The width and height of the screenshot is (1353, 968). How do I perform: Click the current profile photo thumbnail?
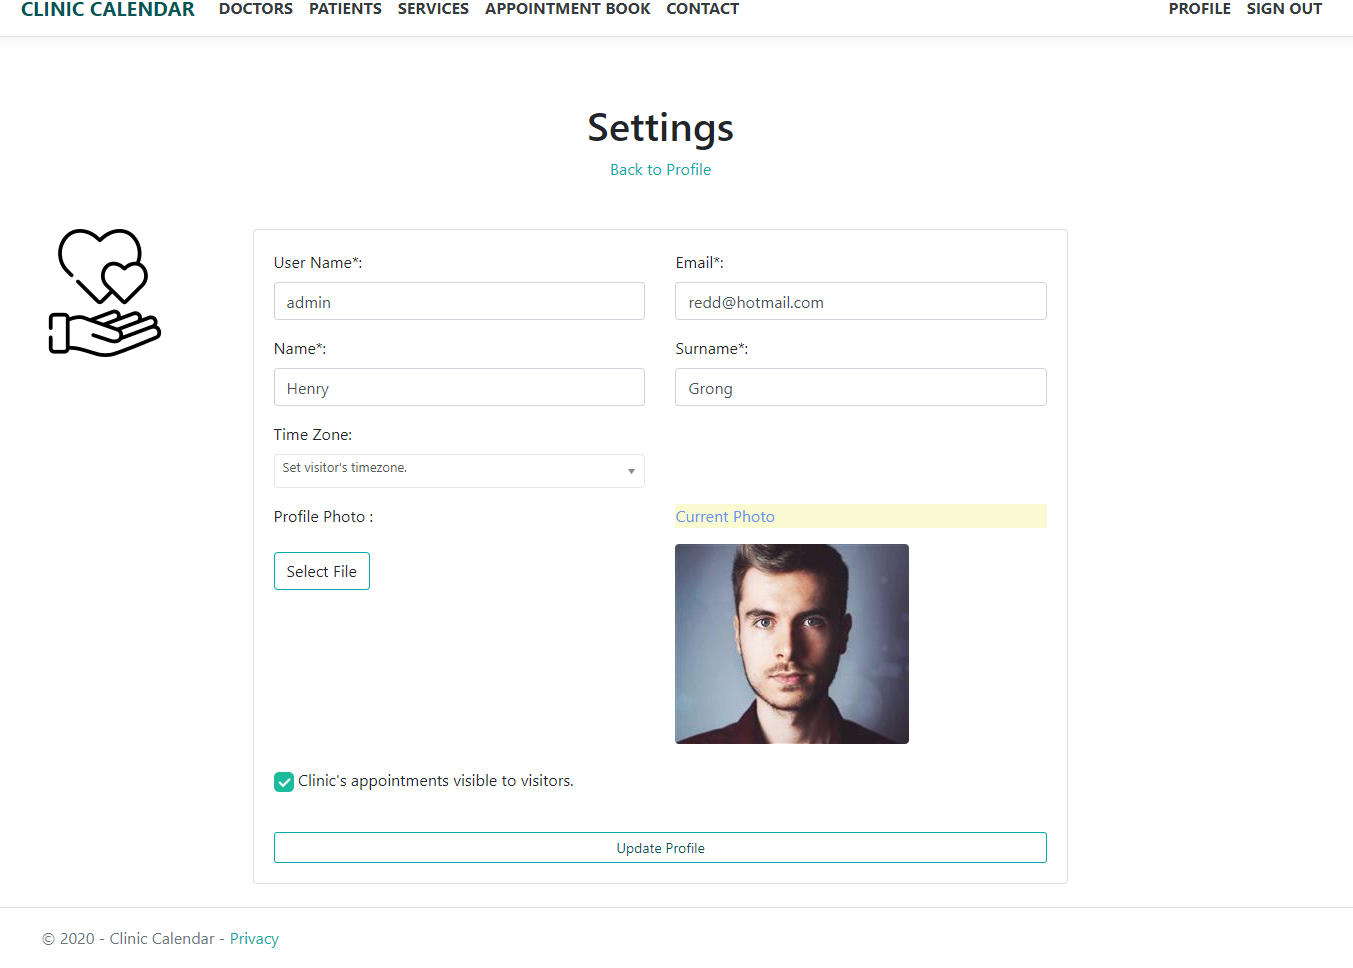pos(792,644)
